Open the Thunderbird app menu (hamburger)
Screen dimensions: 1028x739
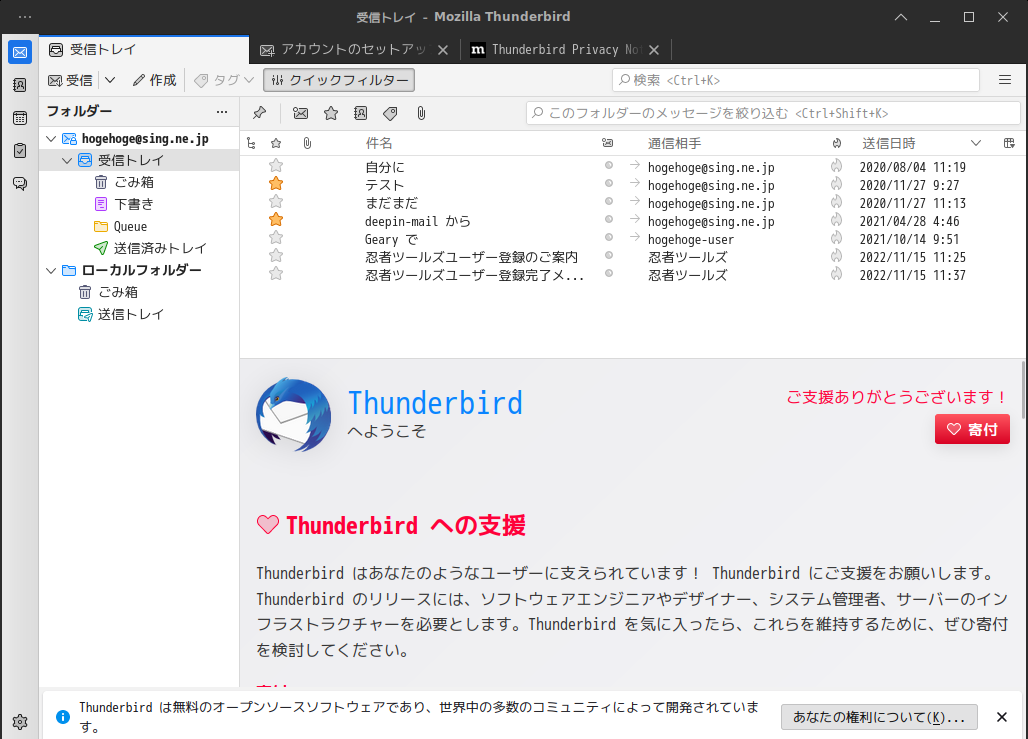(x=1005, y=80)
